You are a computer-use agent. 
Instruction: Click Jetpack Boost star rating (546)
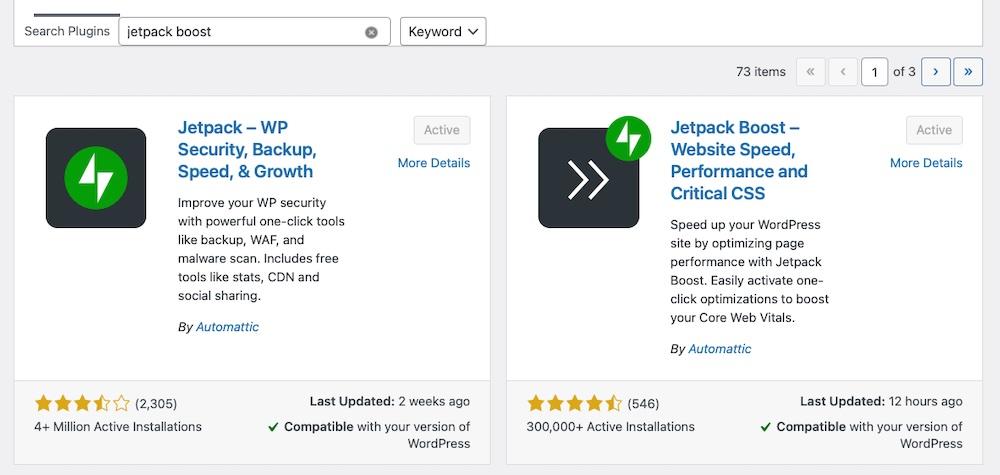pyautogui.click(x=574, y=403)
